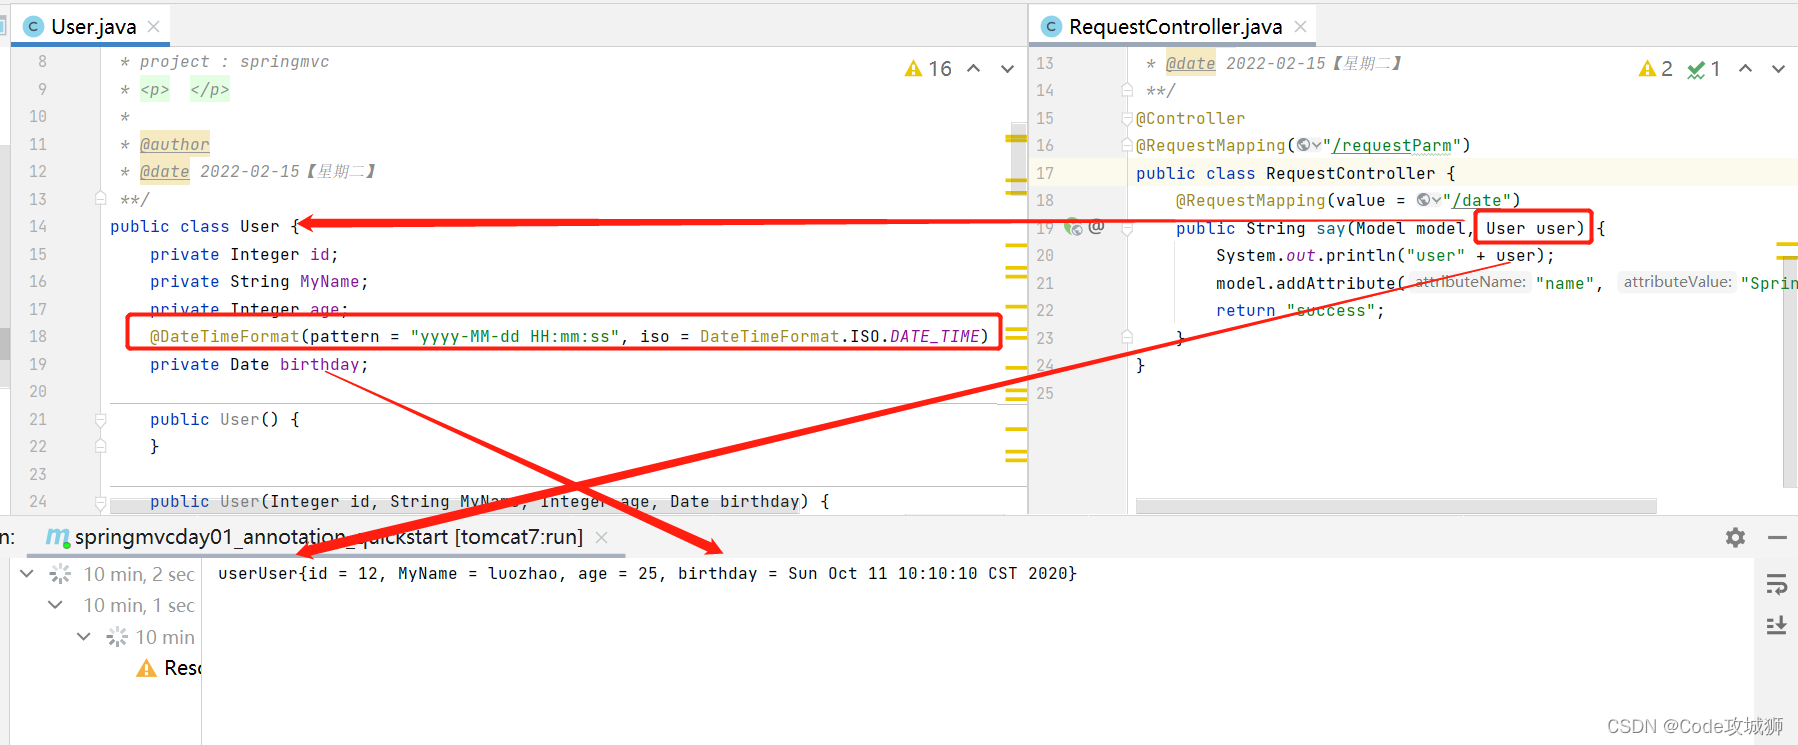Click the class icon on RequestController.java tab

pyautogui.click(x=1051, y=27)
